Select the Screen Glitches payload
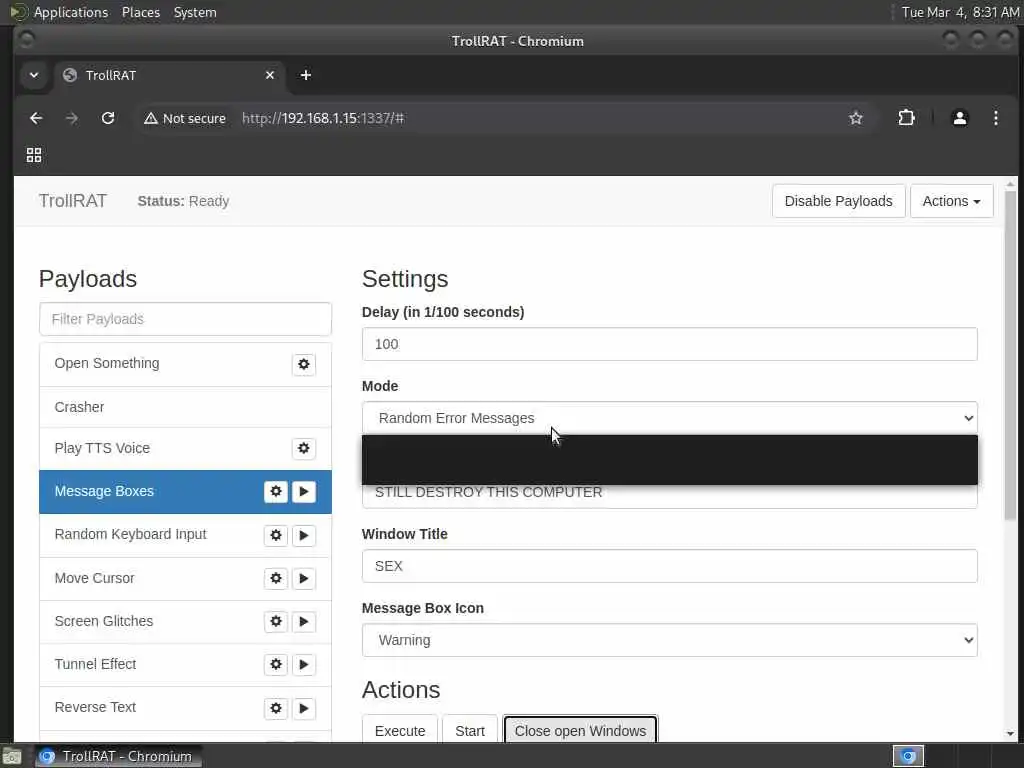Image resolution: width=1024 pixels, height=768 pixels. point(185,622)
